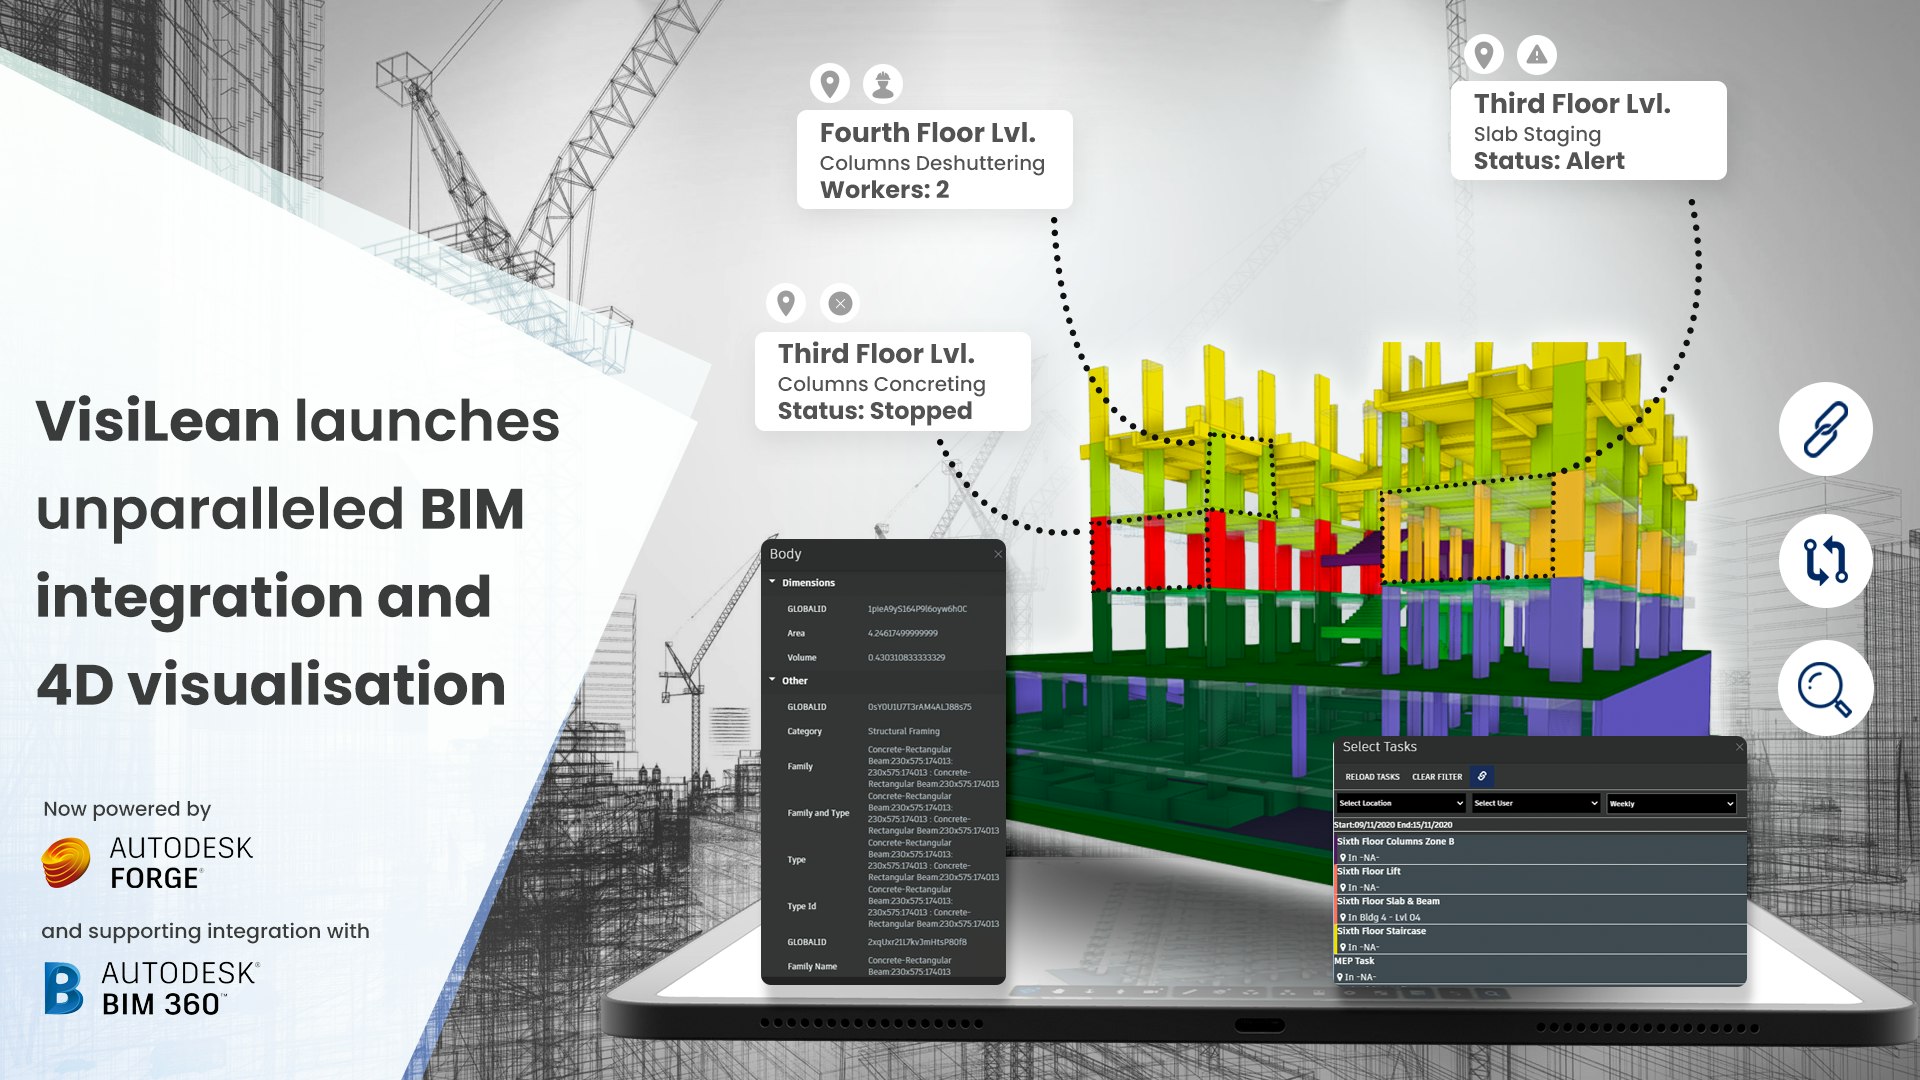
Task: Collapse the Other properties section
Action: (773, 680)
